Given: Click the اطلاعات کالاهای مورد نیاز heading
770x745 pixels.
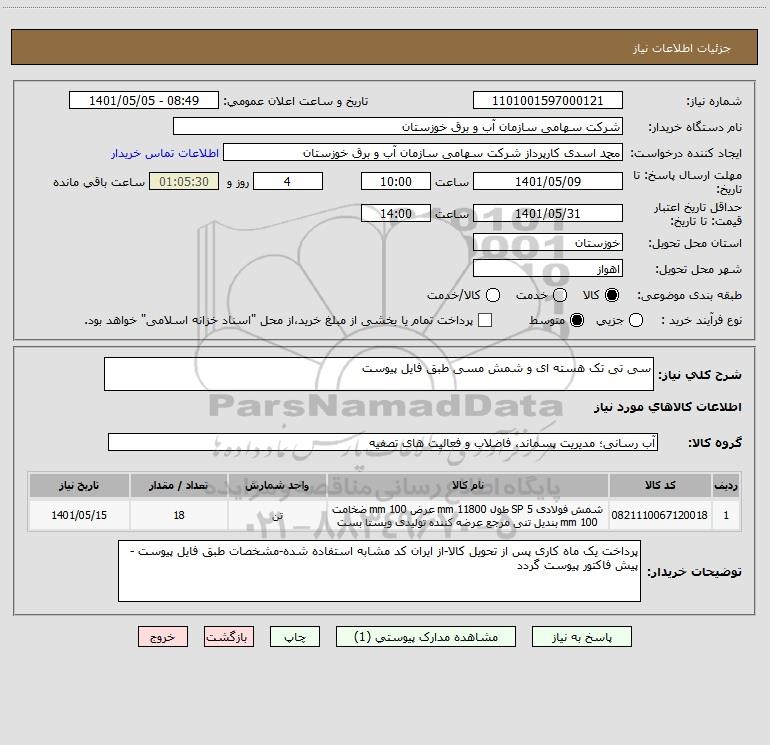Looking at the screenshot, I should tap(668, 407).
